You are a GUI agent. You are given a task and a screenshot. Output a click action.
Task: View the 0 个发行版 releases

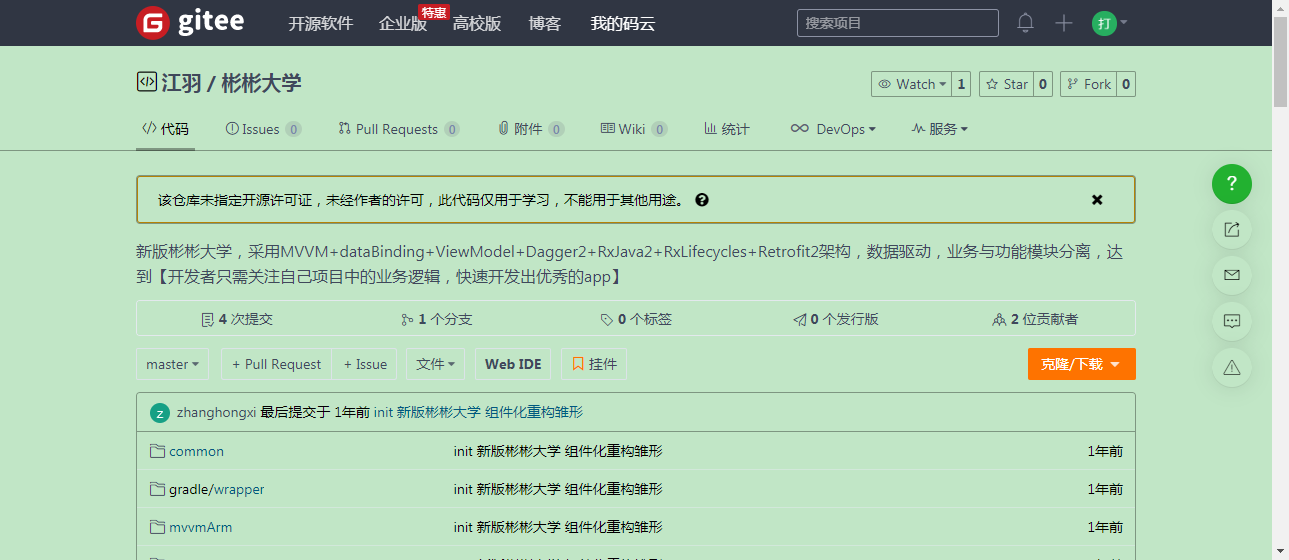coord(836,319)
